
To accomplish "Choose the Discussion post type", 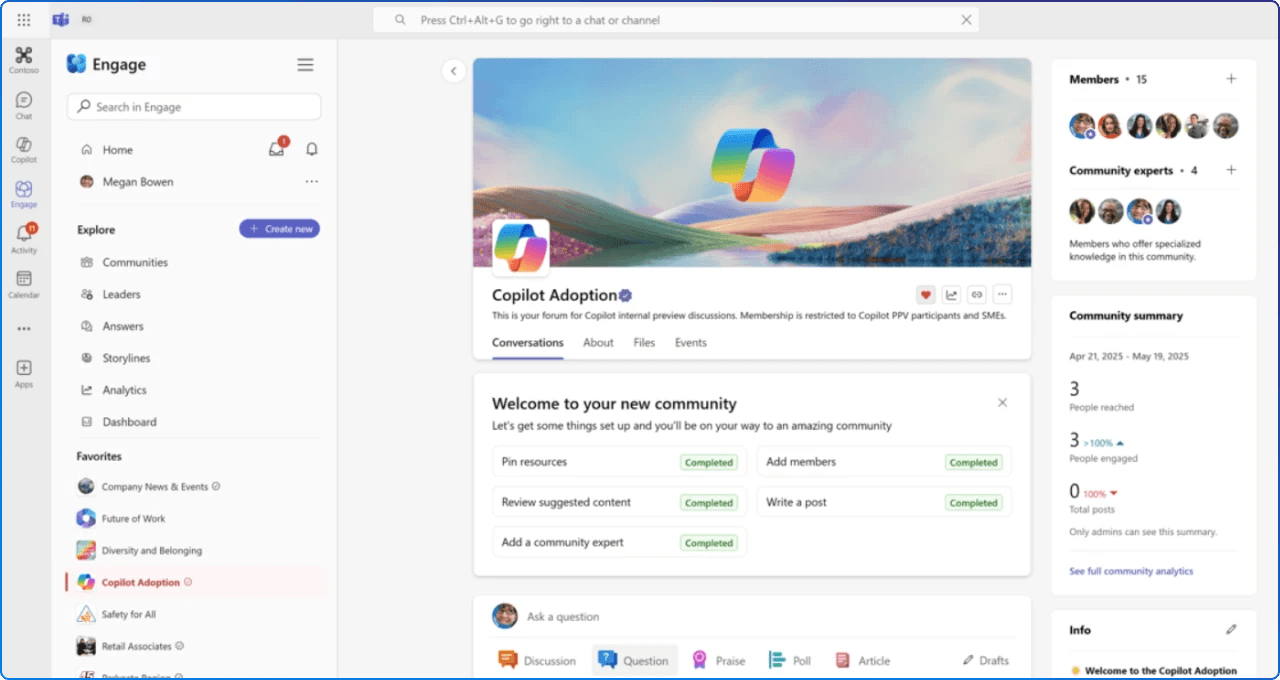I will [537, 660].
